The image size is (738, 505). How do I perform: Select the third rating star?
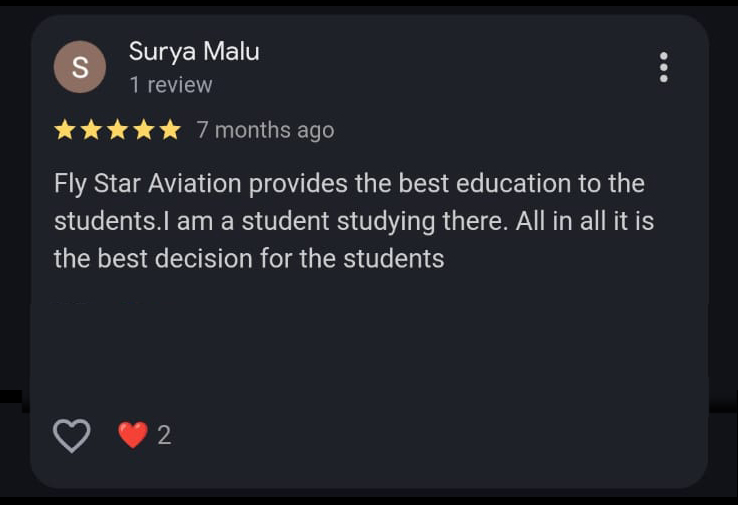117,130
